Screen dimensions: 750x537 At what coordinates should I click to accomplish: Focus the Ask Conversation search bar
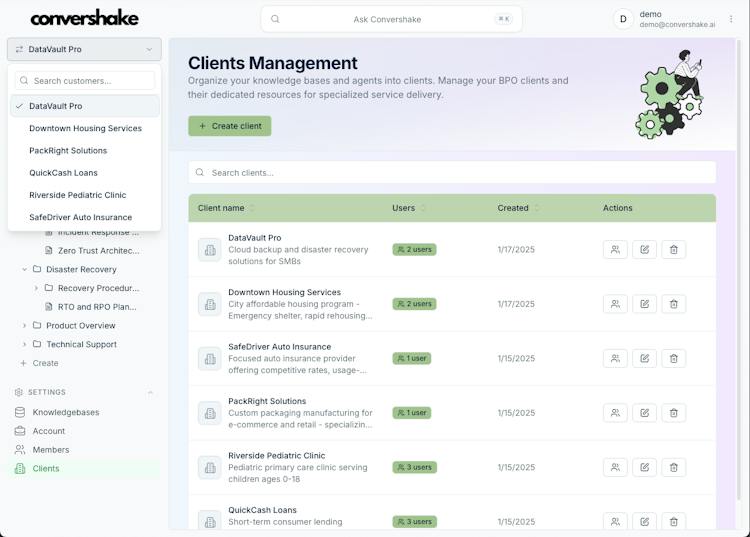(391, 19)
